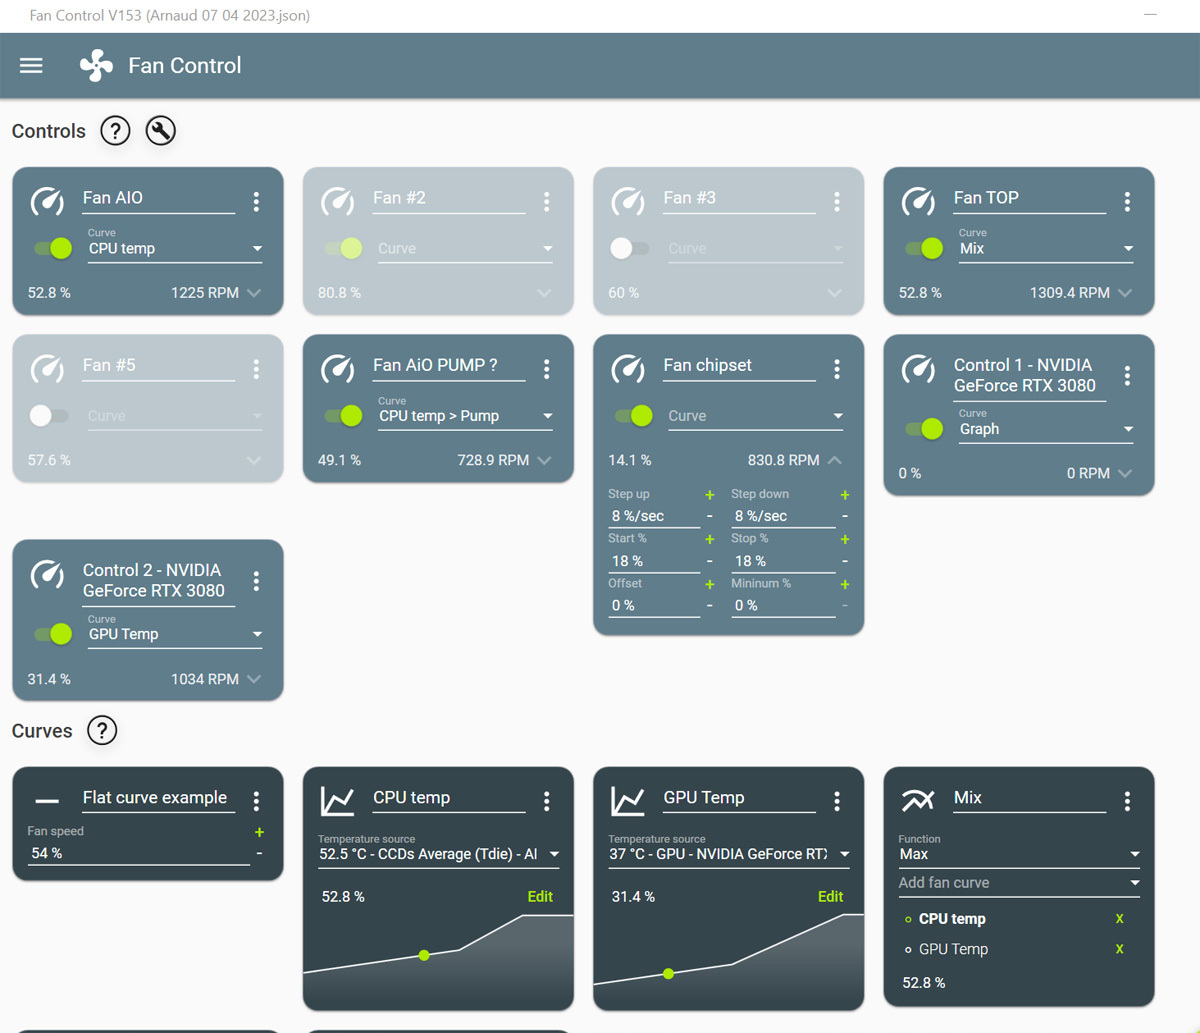Screen dimensions: 1200x1033
Task: Remove CPU temp from Mix curve
Action: [x=1120, y=919]
